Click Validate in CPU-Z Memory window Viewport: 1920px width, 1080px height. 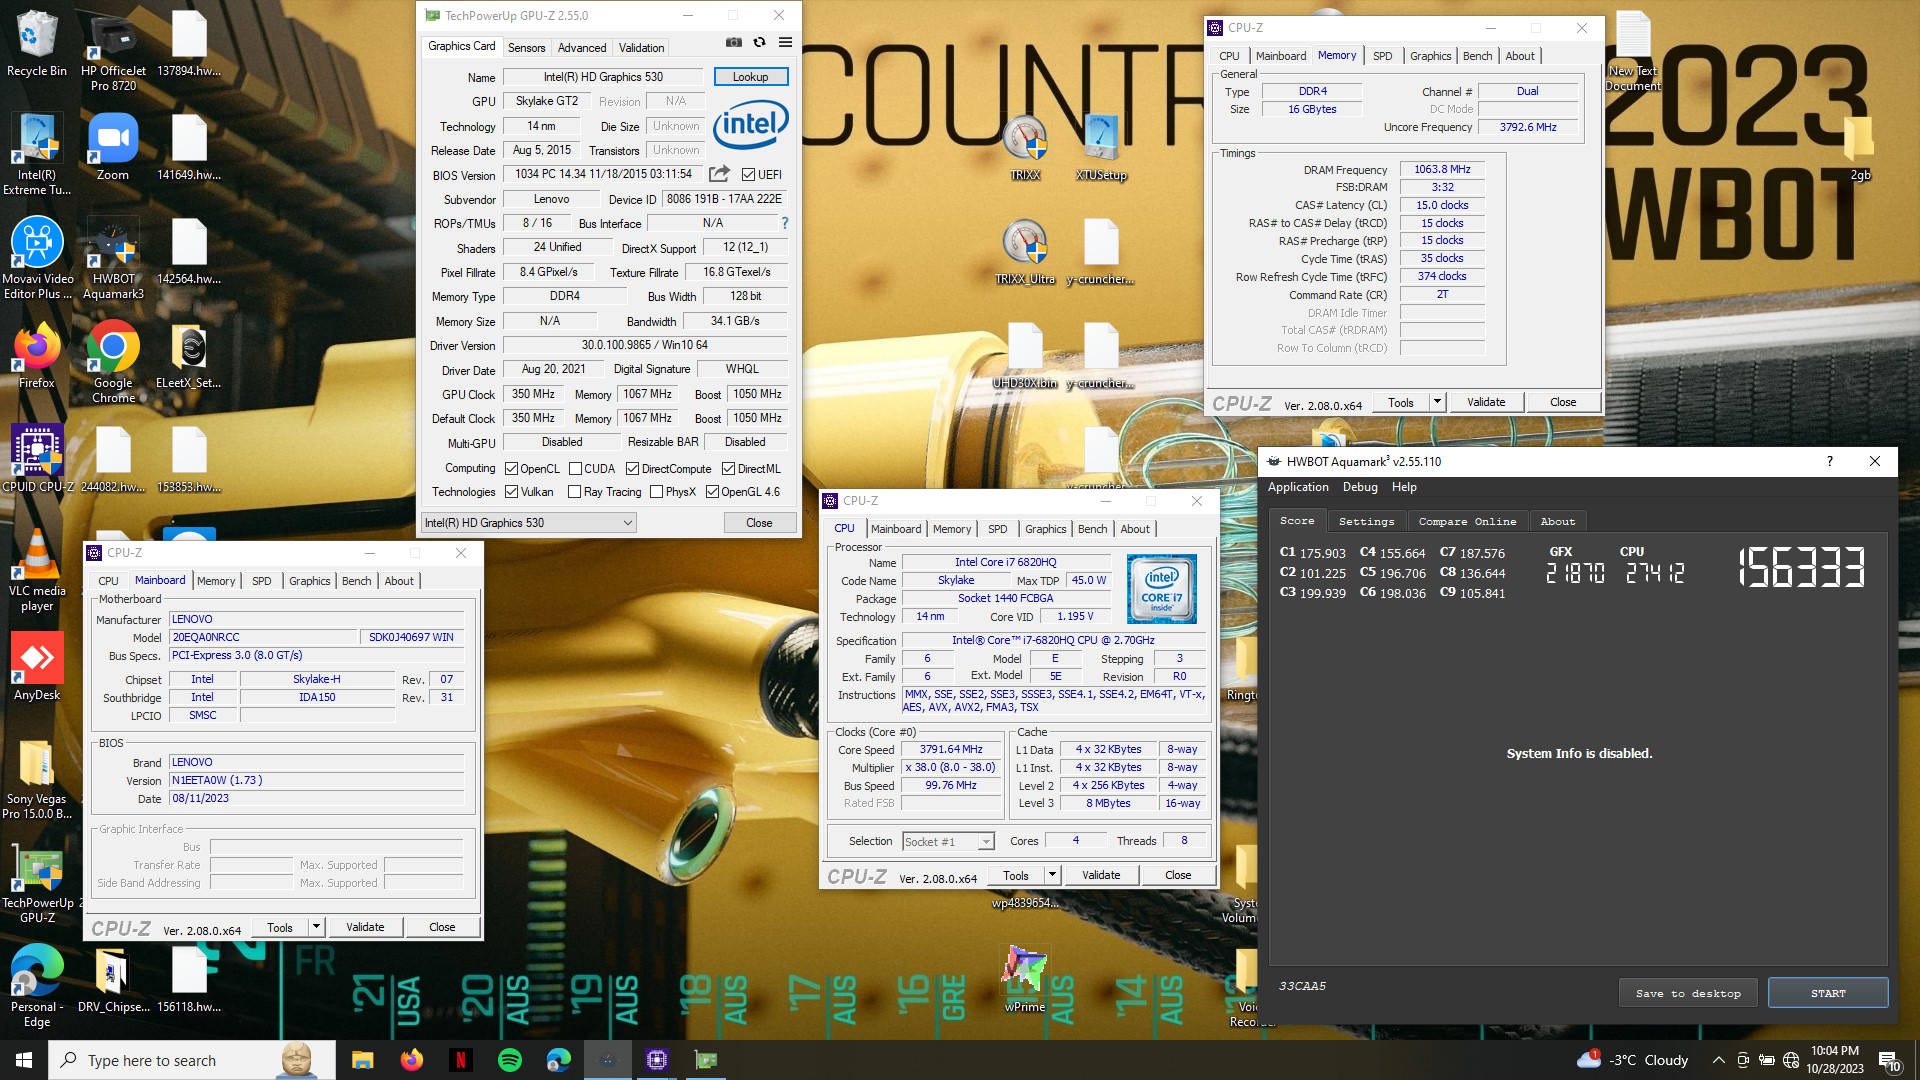point(1486,402)
